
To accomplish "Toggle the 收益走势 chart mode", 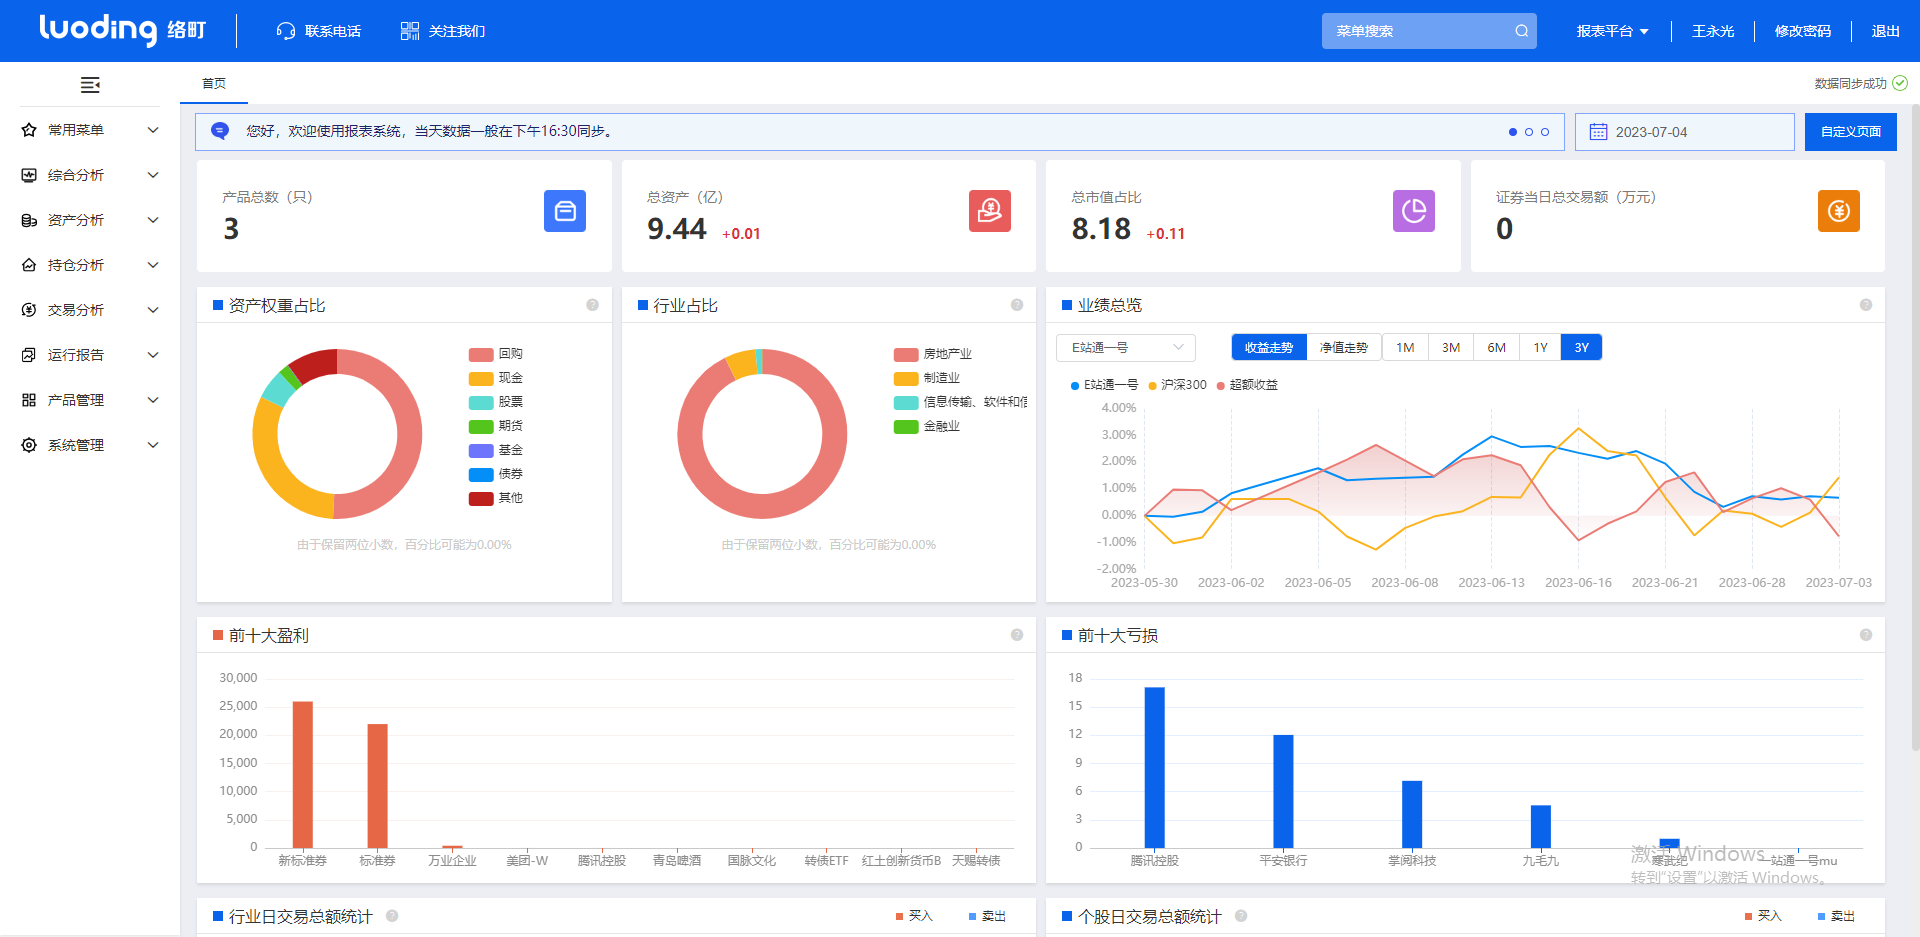I will tap(1269, 347).
